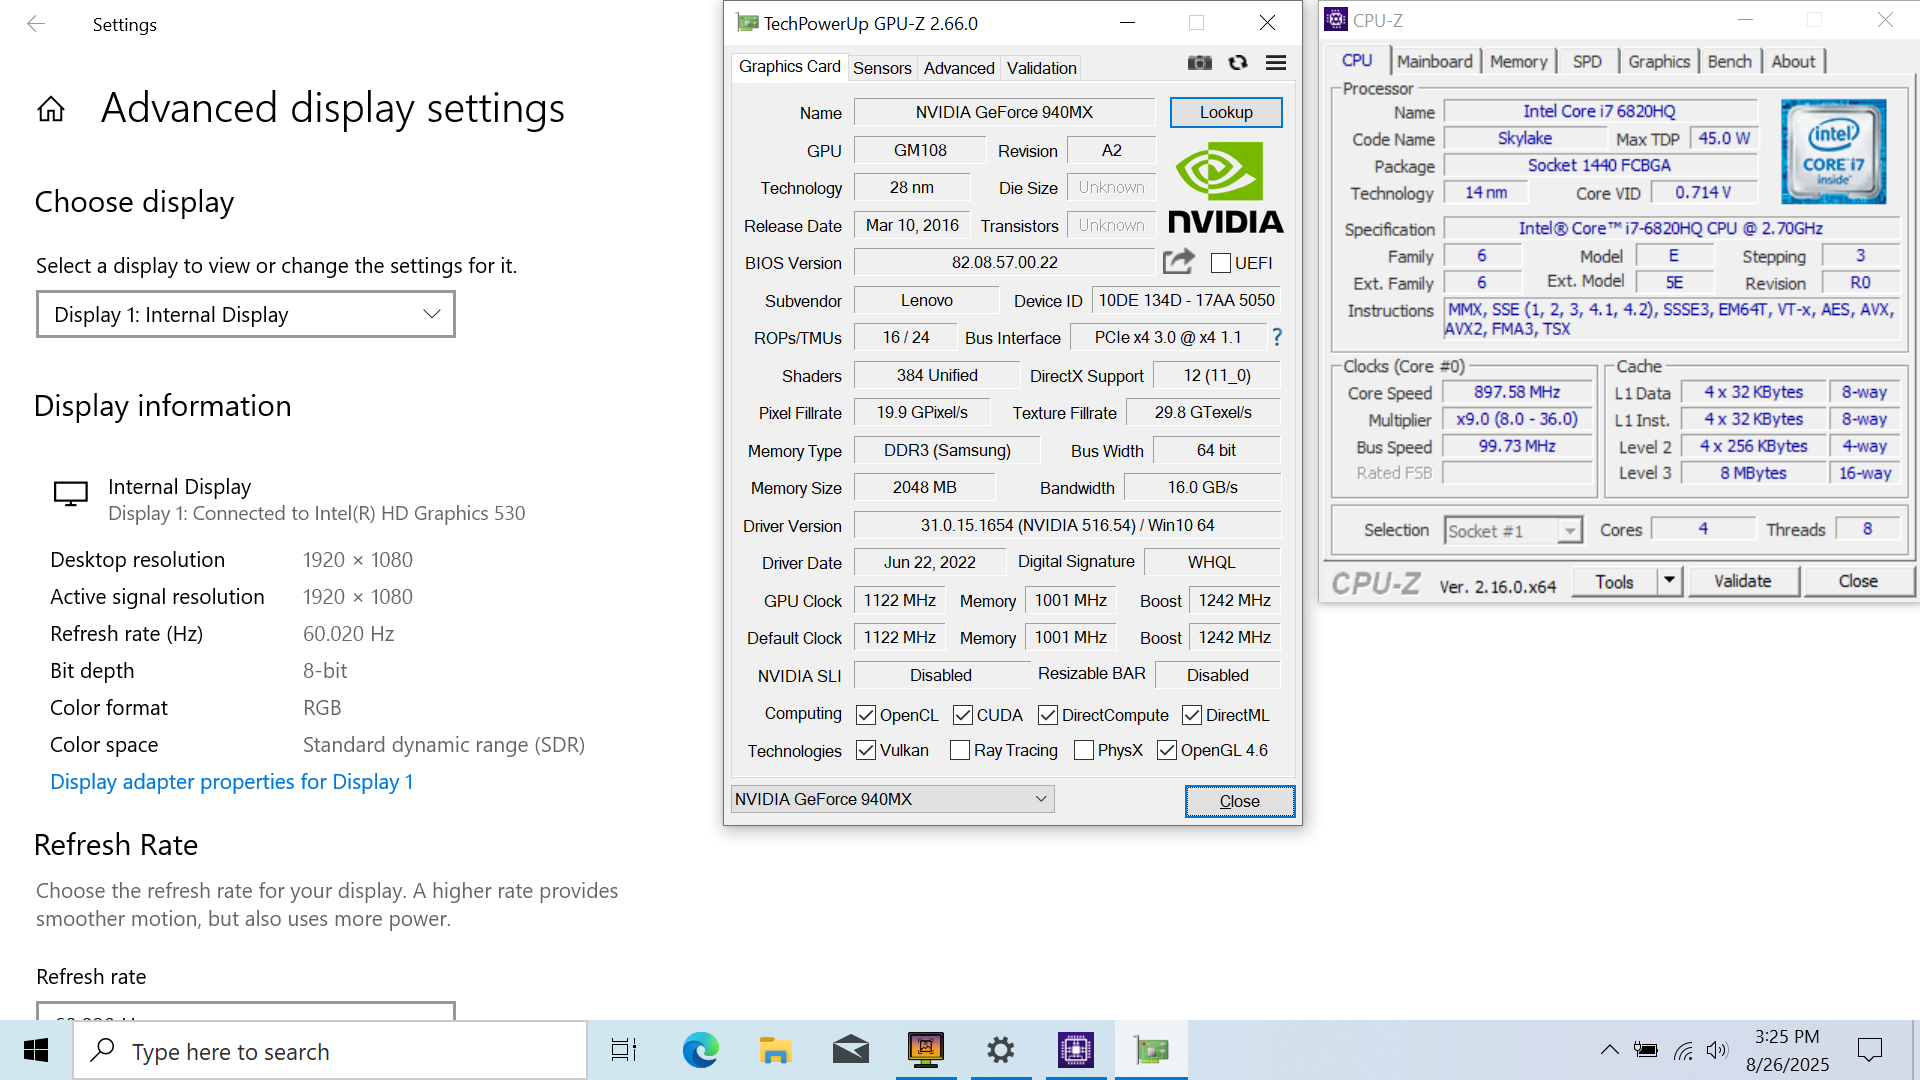Viewport: 1920px width, 1080px height.
Task: Click the GPU Name field NVIDIA GeForce 940MX
Action: (1004, 112)
